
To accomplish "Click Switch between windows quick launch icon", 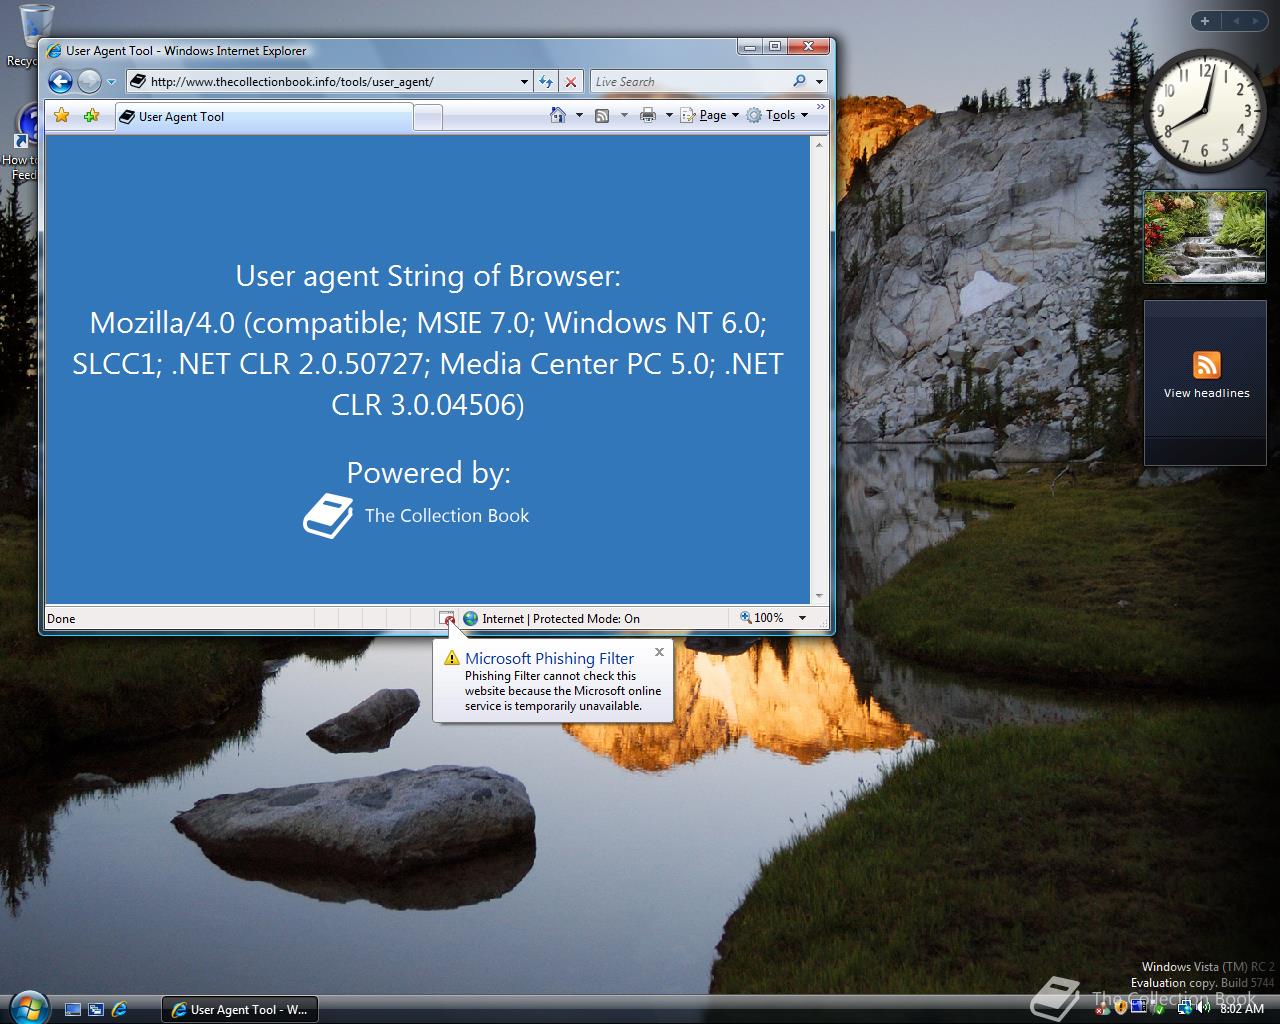I will (96, 1010).
